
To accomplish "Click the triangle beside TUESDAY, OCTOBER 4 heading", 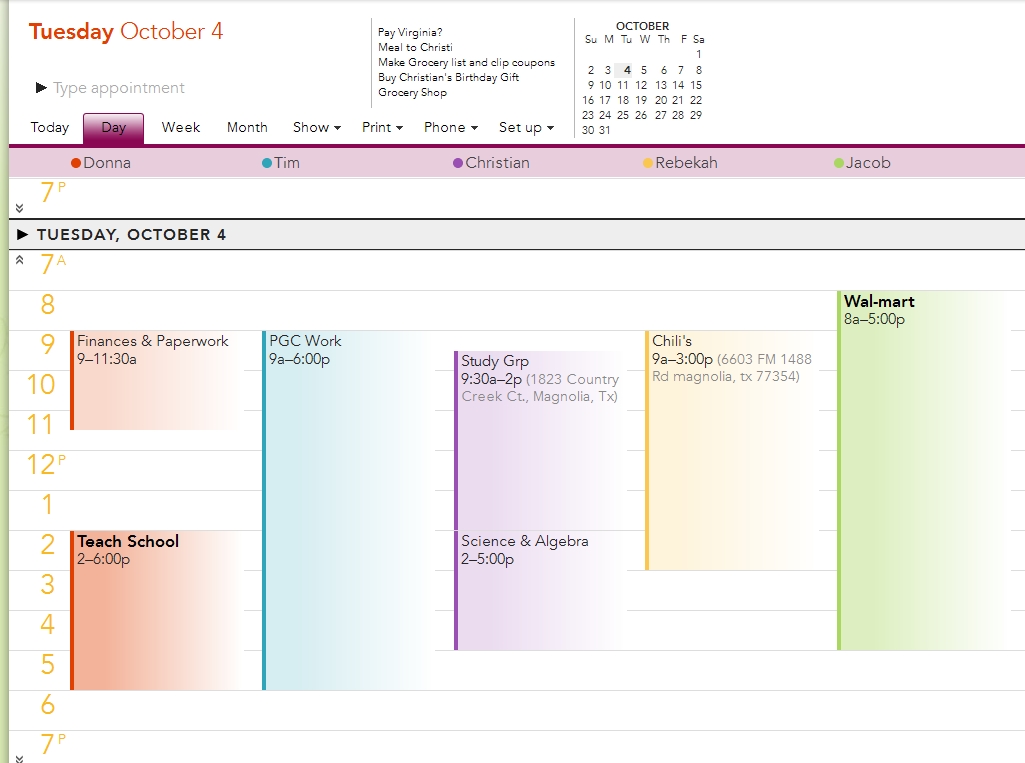I will [x=22, y=234].
